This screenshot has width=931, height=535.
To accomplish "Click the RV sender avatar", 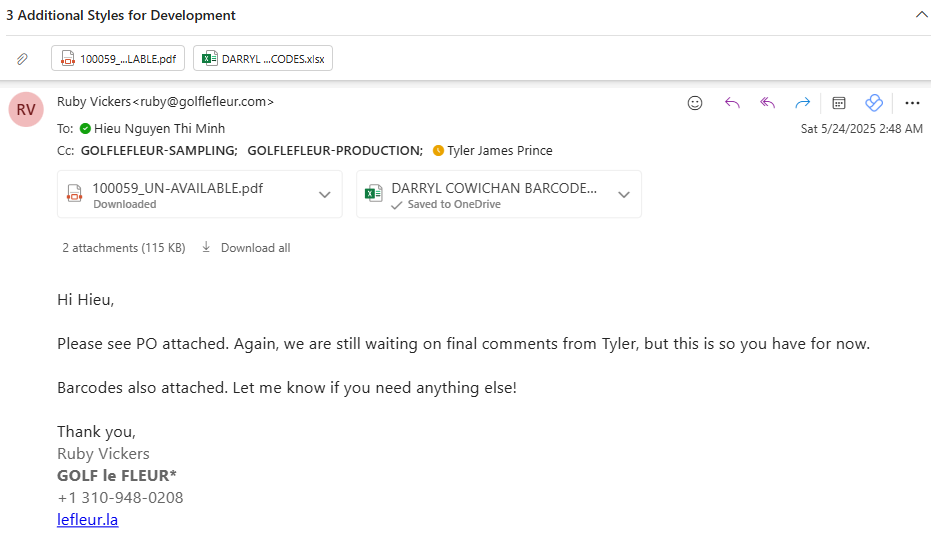I will (x=26, y=109).
